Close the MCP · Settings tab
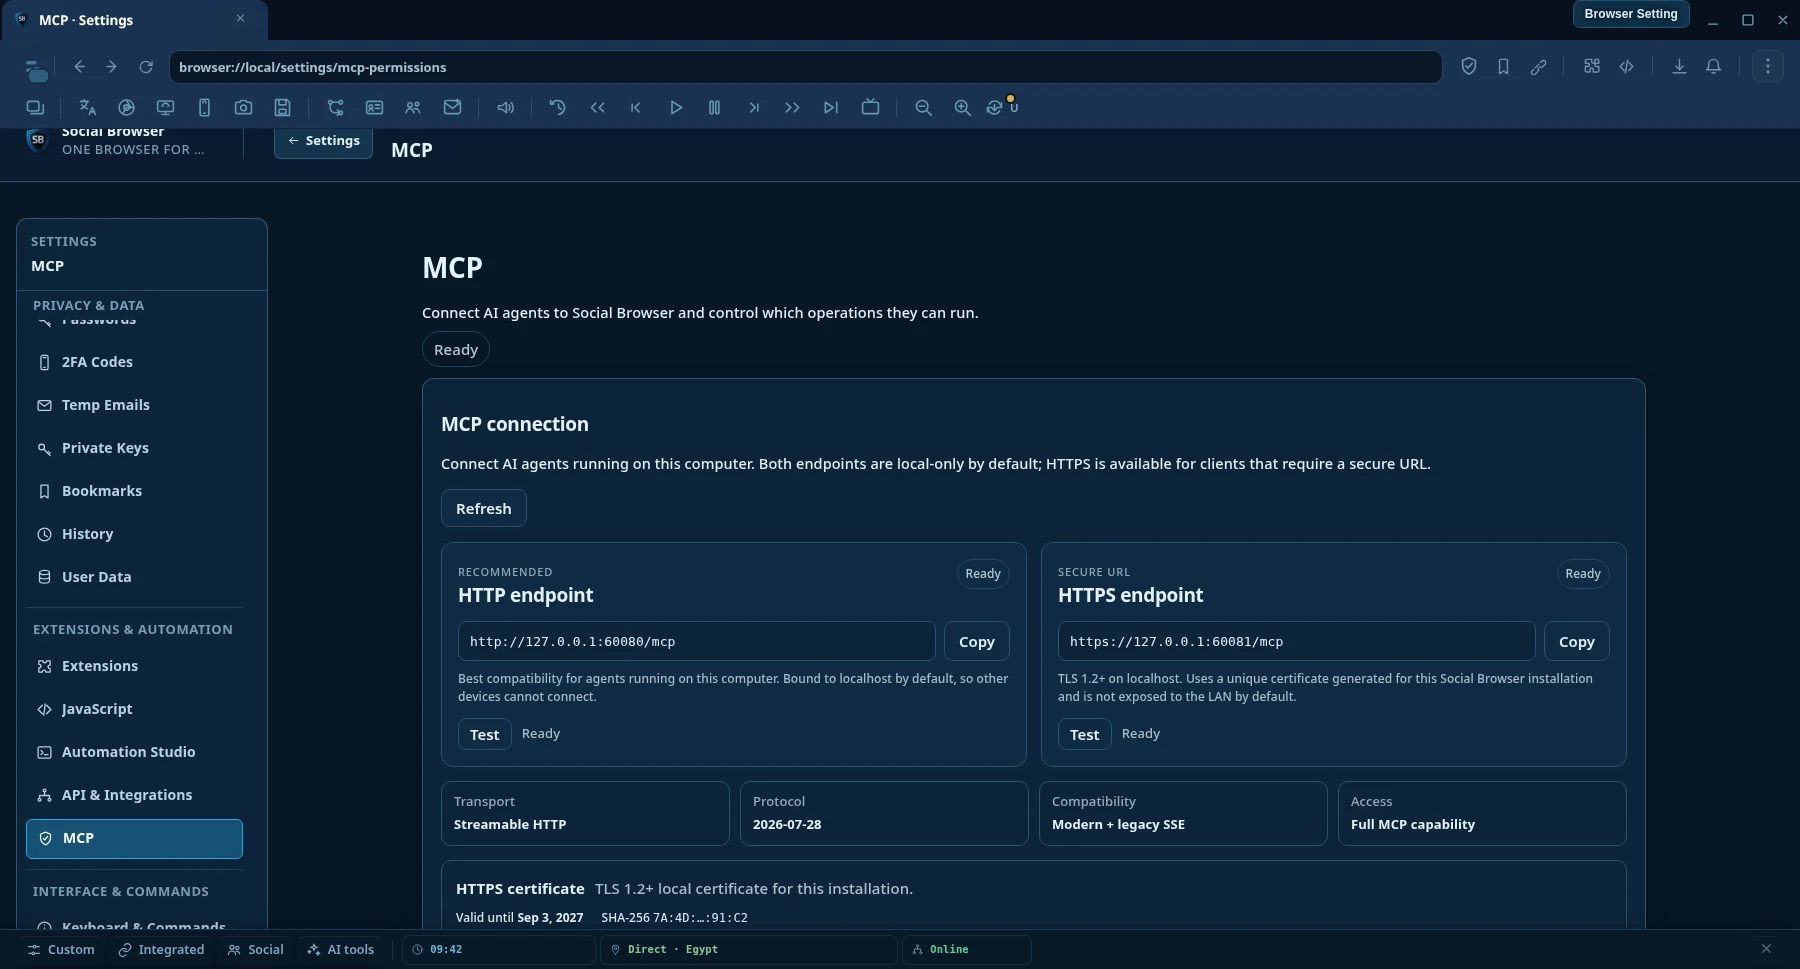Viewport: 1800px width, 969px height. pos(240,18)
